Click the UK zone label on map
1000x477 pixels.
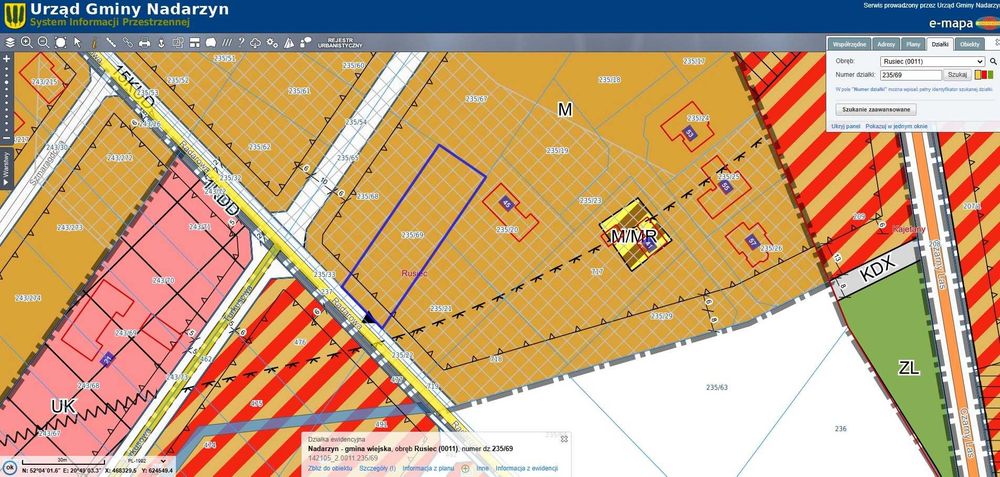pos(63,406)
